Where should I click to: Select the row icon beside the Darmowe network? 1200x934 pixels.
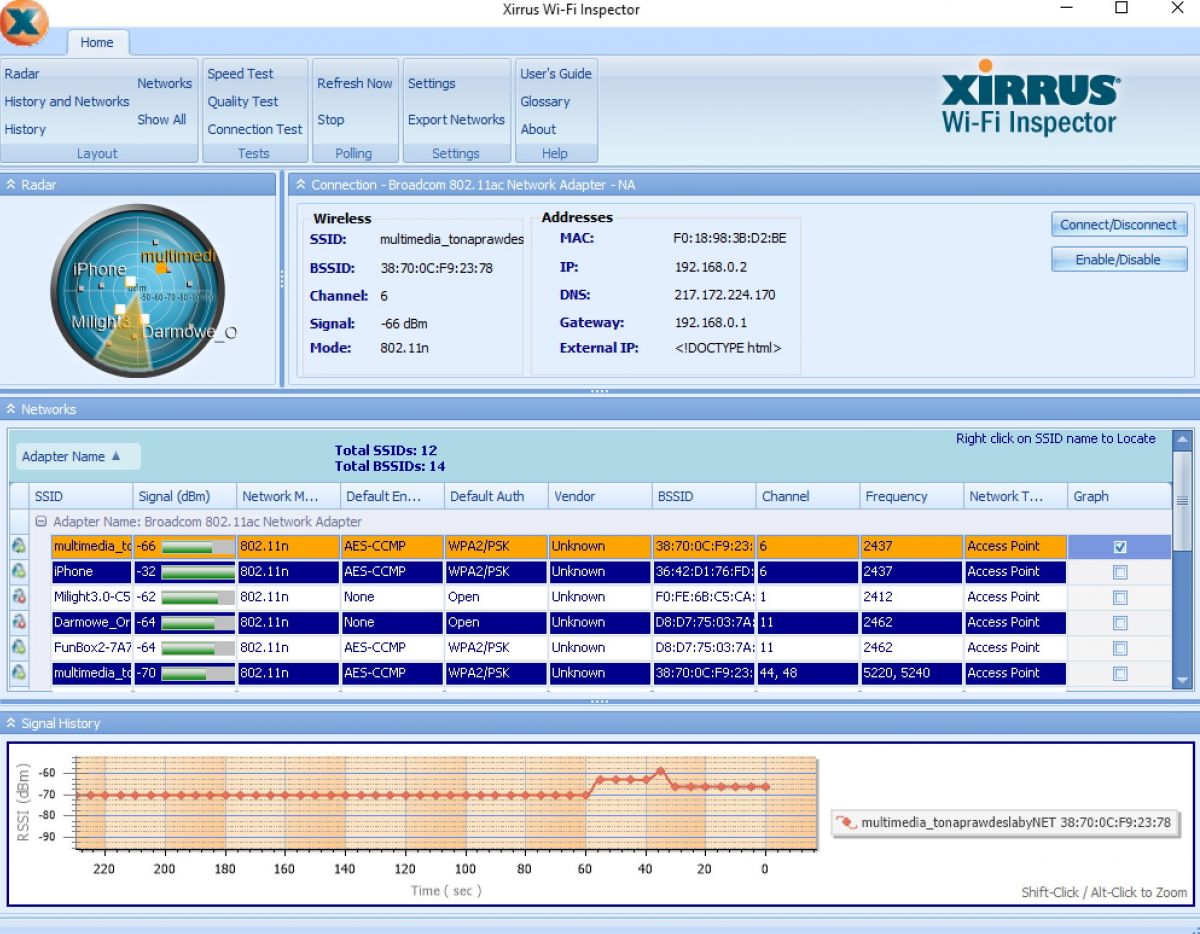18,622
